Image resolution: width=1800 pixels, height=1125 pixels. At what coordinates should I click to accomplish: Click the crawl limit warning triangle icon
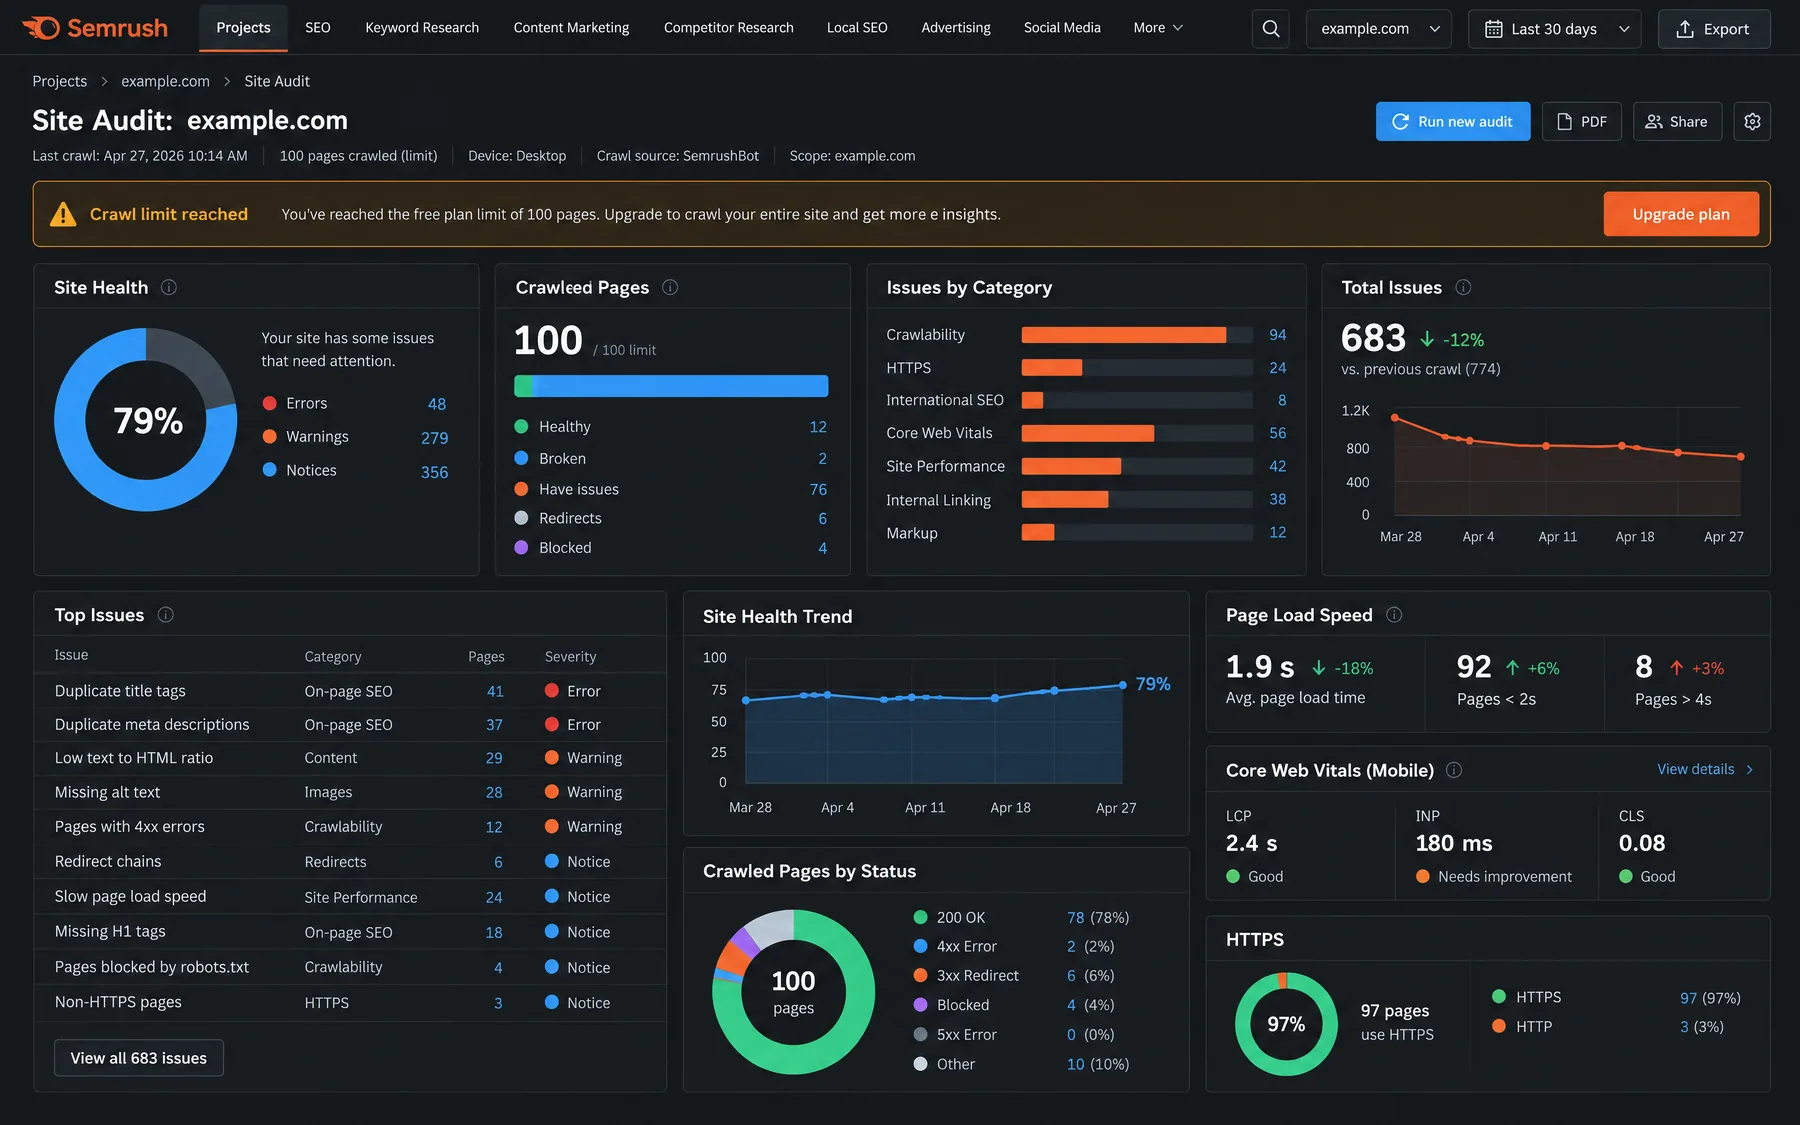click(63, 214)
